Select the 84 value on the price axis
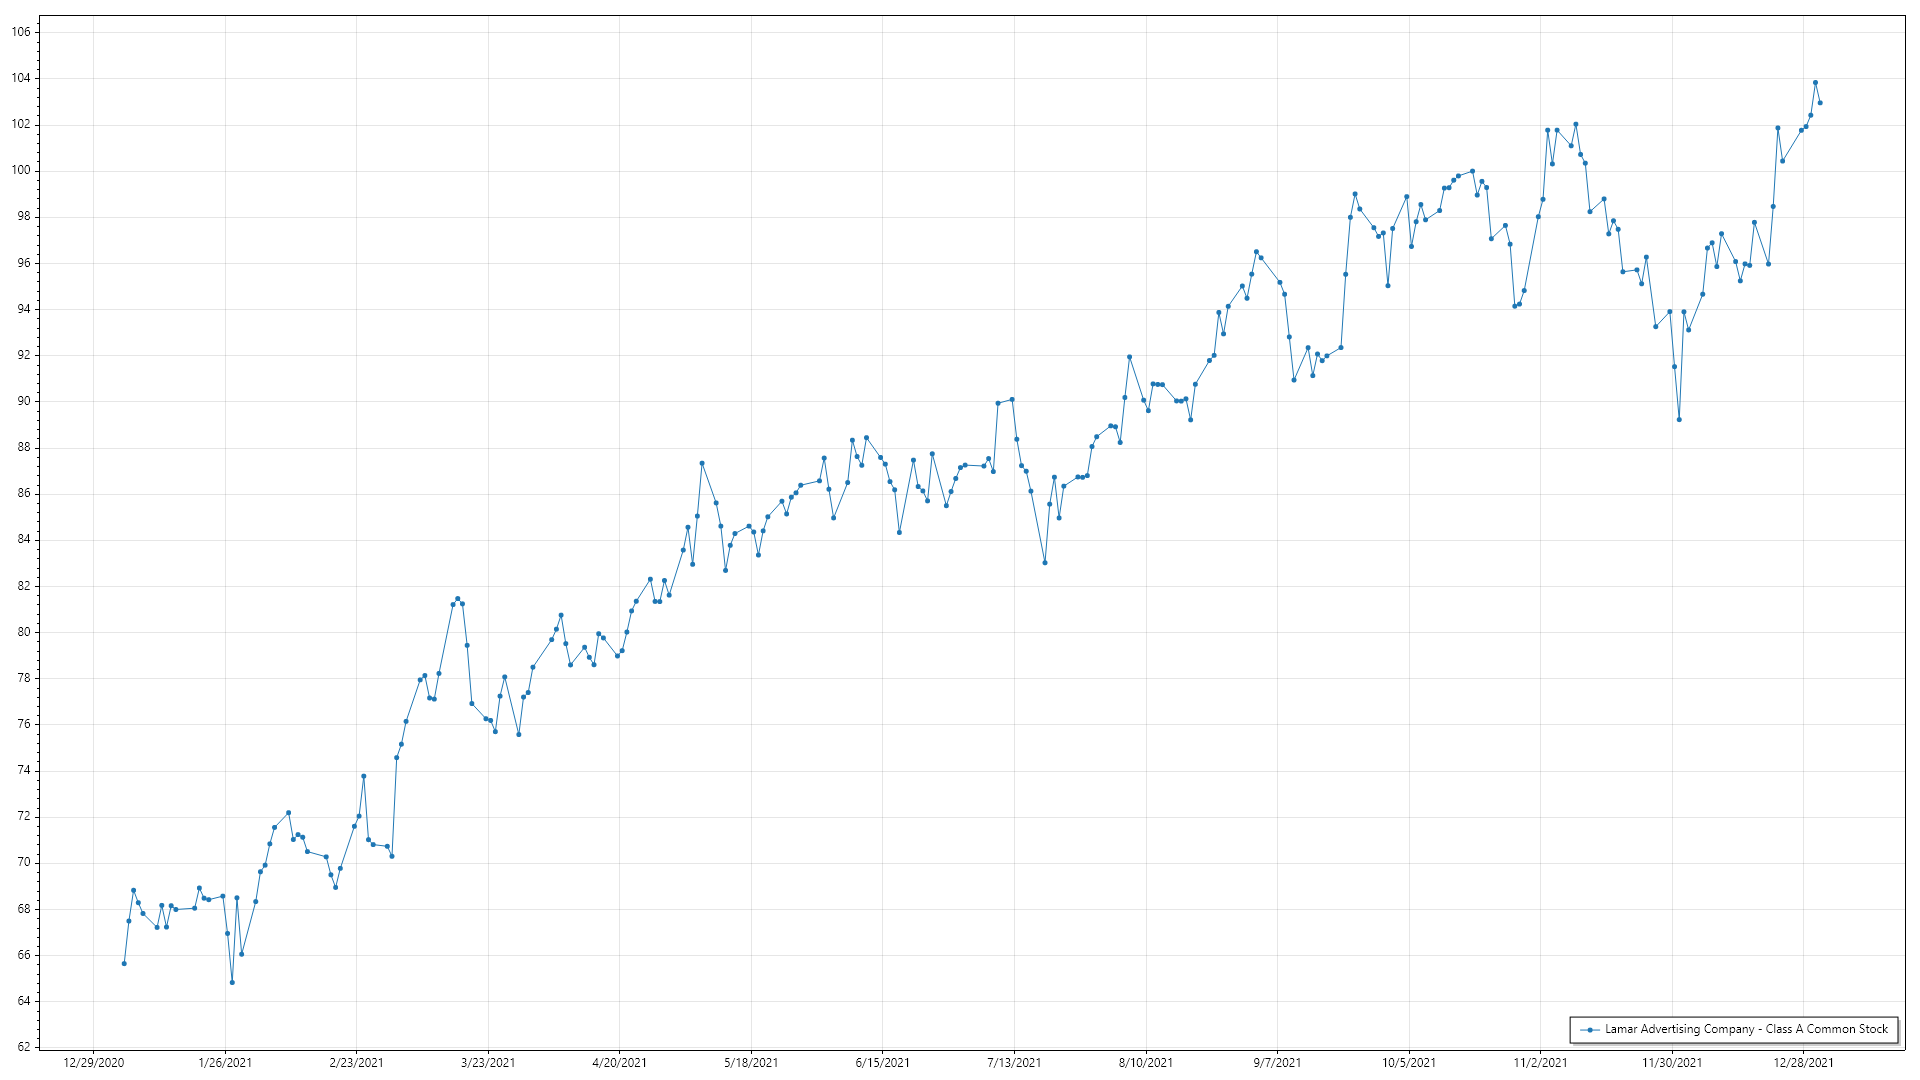 tap(24, 539)
